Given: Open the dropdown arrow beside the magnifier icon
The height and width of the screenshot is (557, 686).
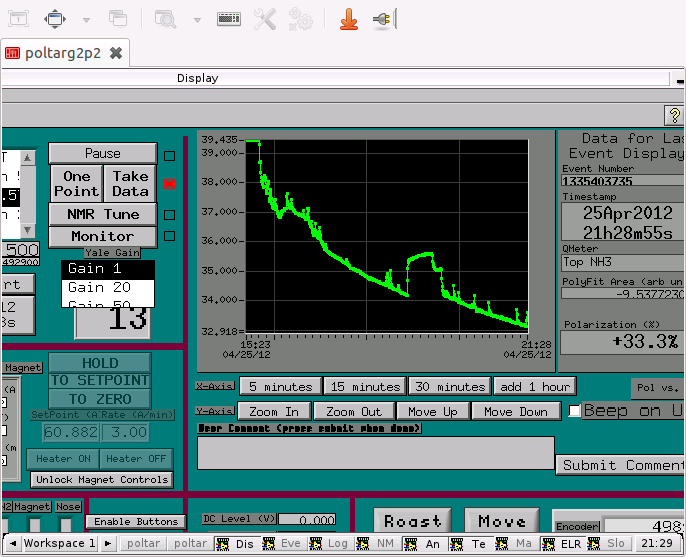Looking at the screenshot, I should click(197, 20).
